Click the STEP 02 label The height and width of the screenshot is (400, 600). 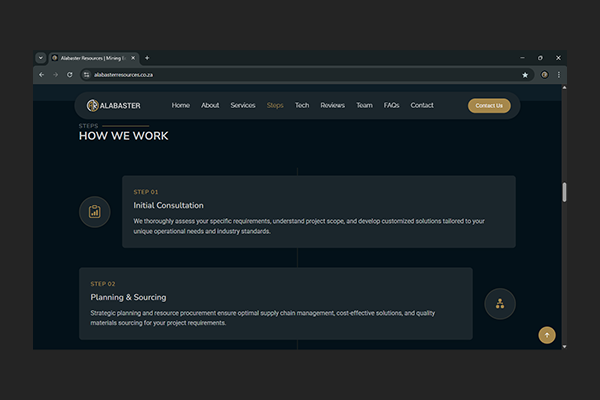[103, 284]
